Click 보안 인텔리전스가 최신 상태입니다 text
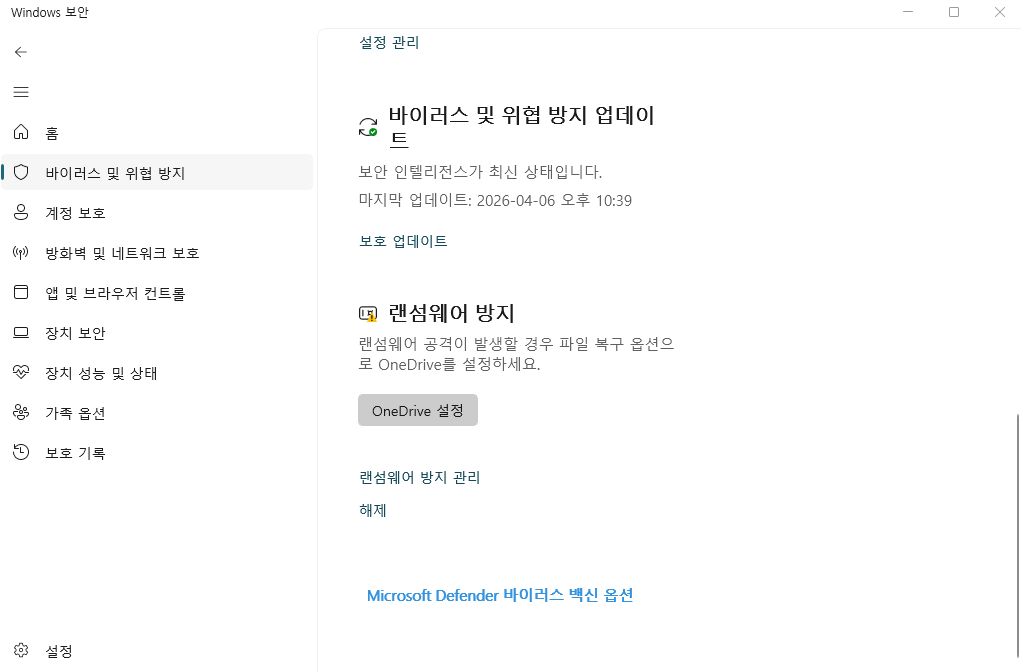 (480, 172)
